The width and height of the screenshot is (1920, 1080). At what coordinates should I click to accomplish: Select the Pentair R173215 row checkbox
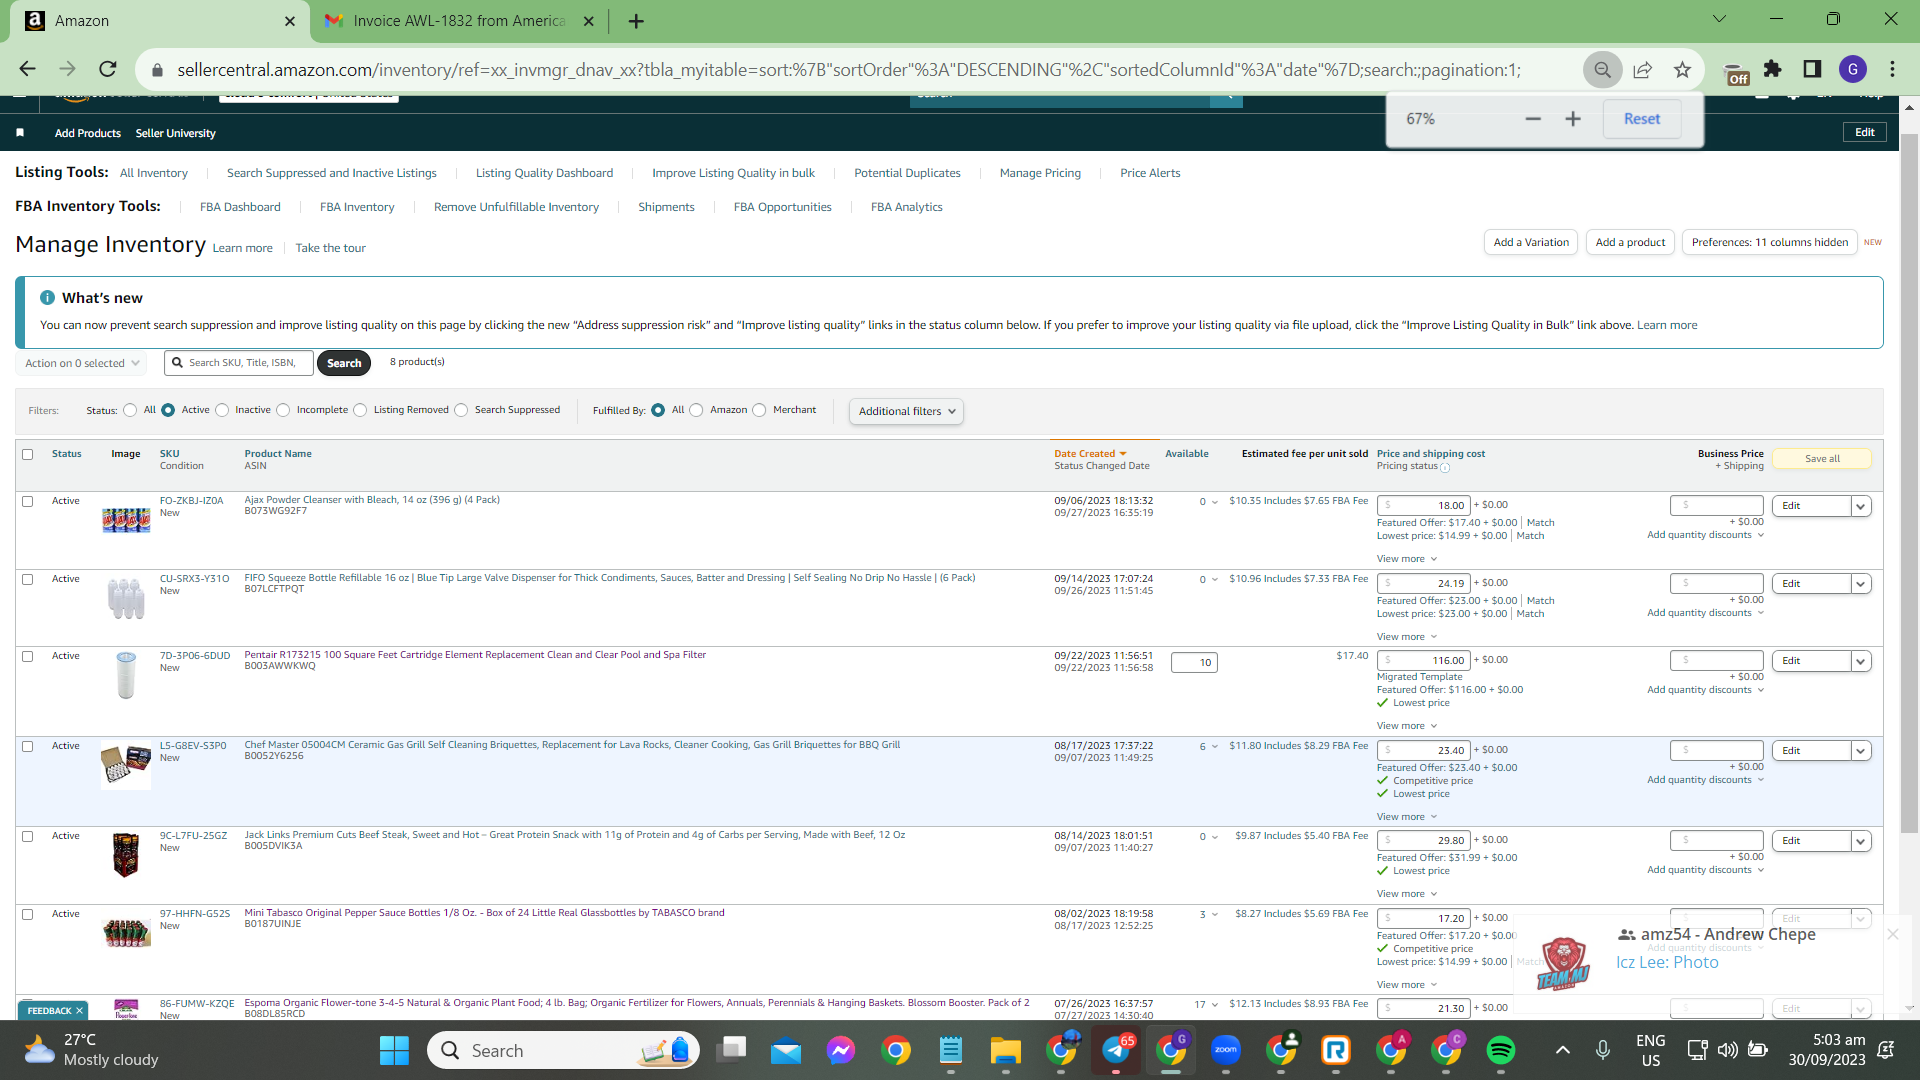[x=28, y=657]
